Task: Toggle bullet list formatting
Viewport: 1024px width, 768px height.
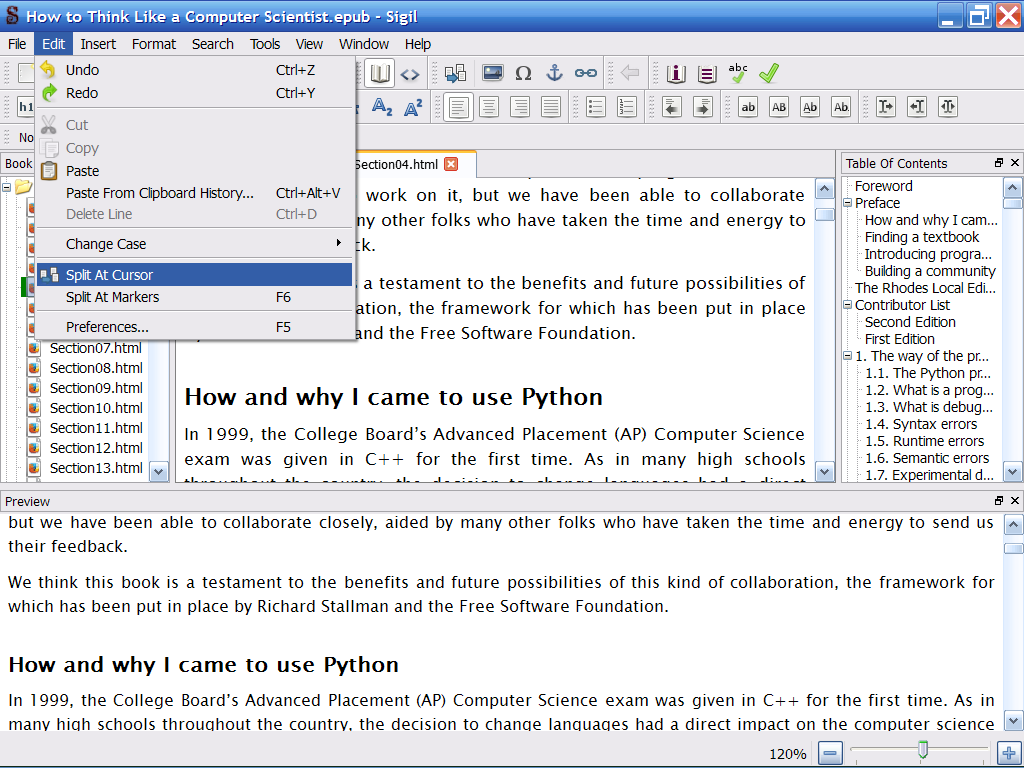Action: (x=596, y=107)
